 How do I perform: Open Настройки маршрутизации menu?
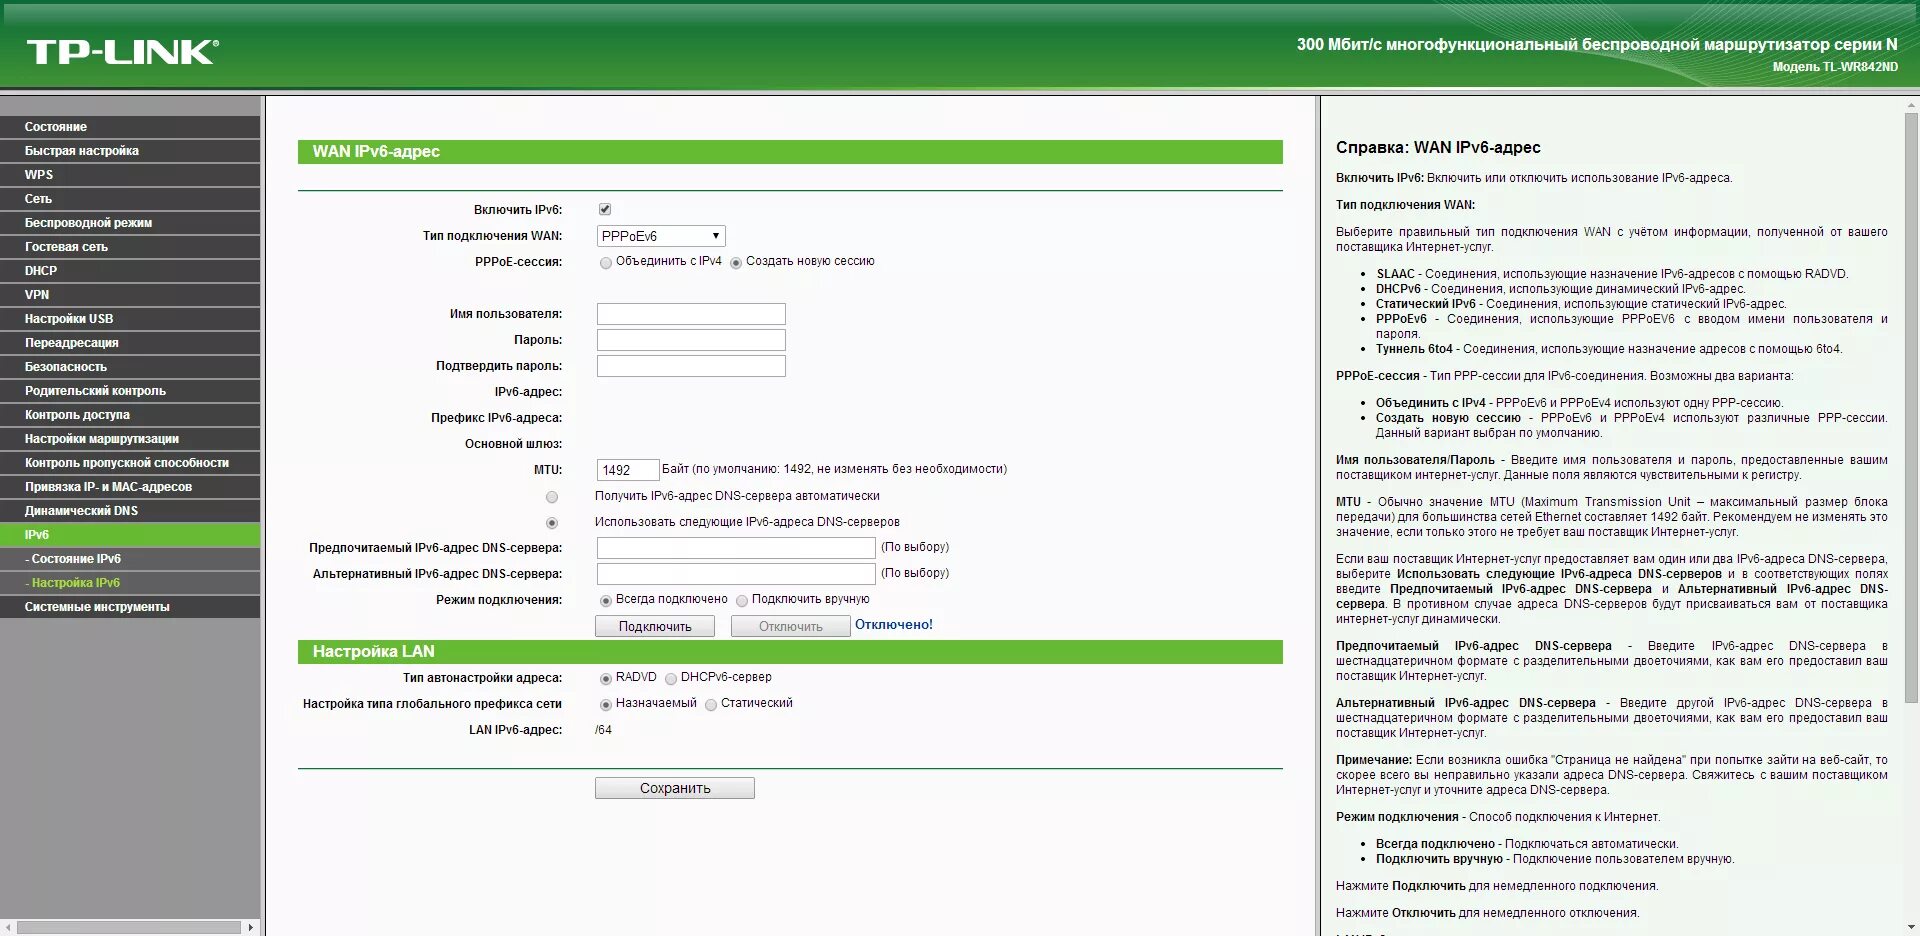[130, 439]
